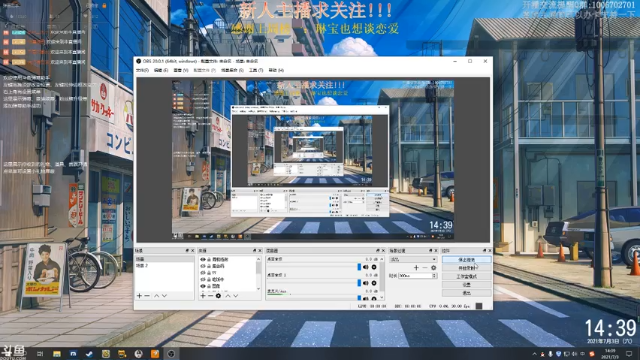Open OBS 设置 settings button

467,284
